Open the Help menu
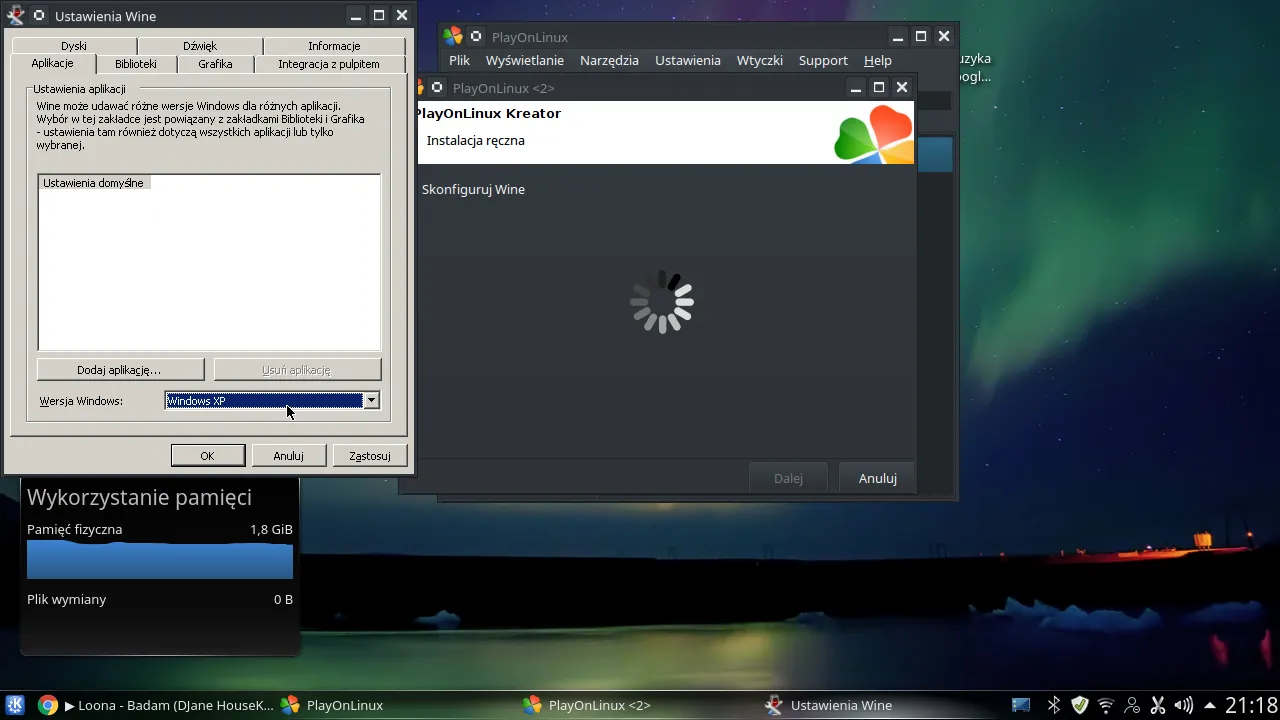The image size is (1280, 720). click(x=878, y=60)
